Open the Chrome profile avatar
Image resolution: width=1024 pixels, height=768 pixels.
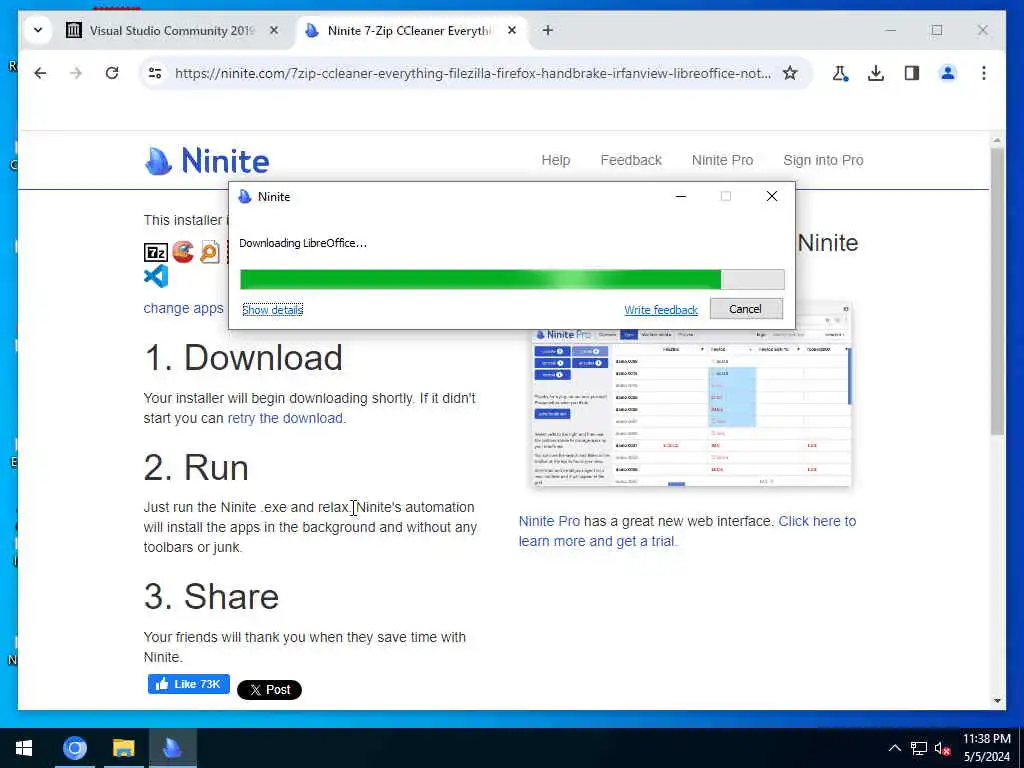pyautogui.click(x=948, y=73)
